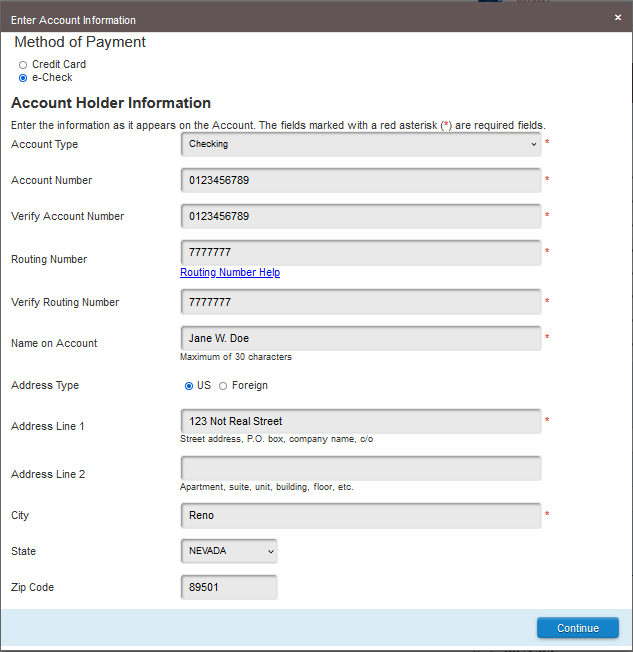Select the Credit Card payment method

click(23, 65)
